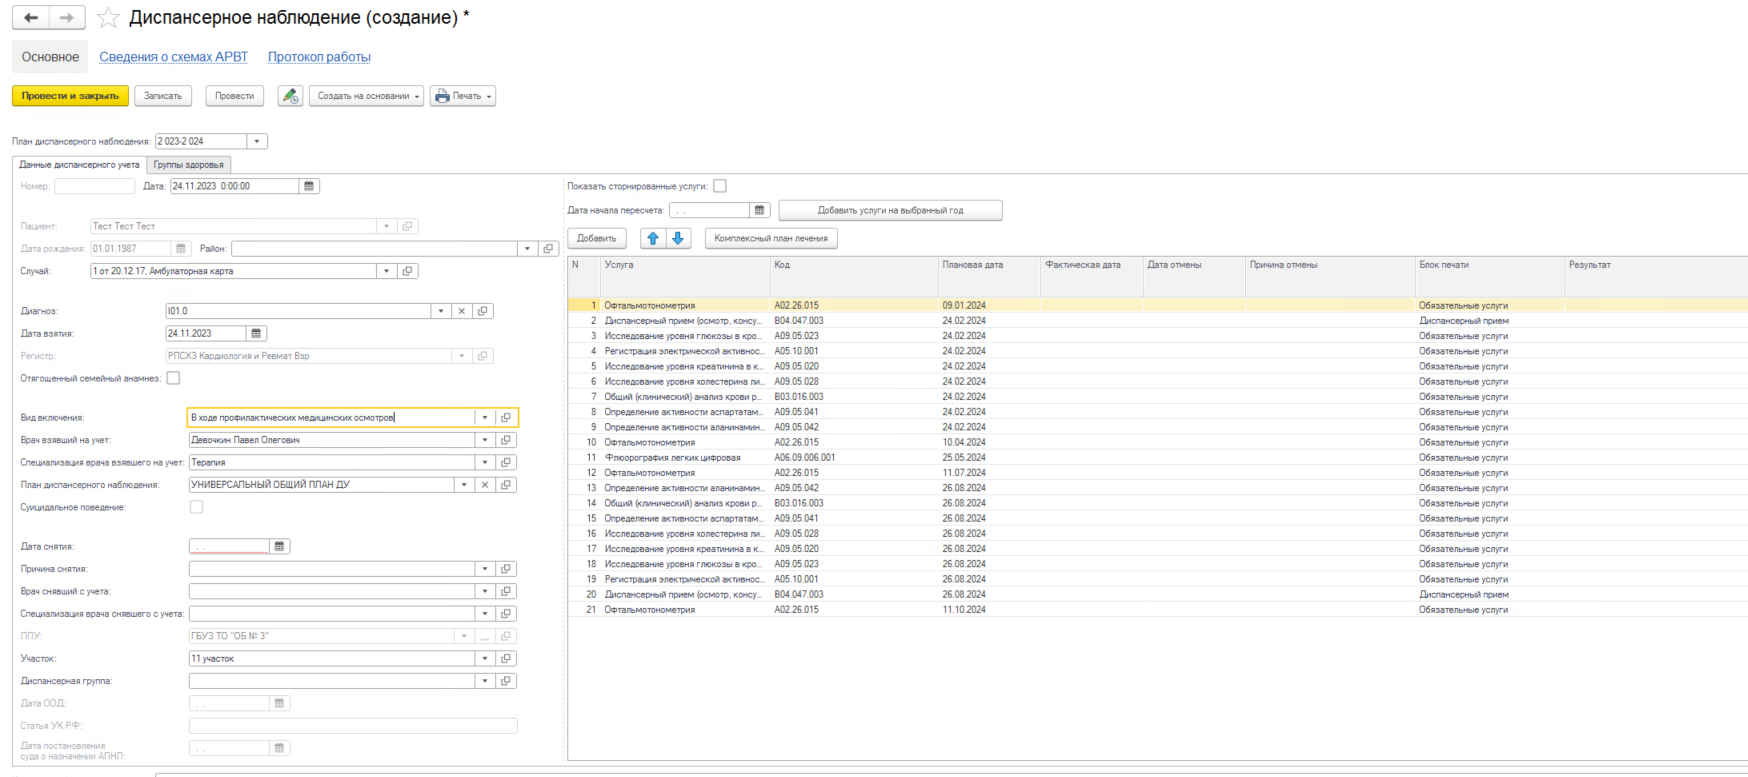Open Специализация врача снявшего с учета record icon
This screenshot has width=1748, height=777.
coord(506,614)
